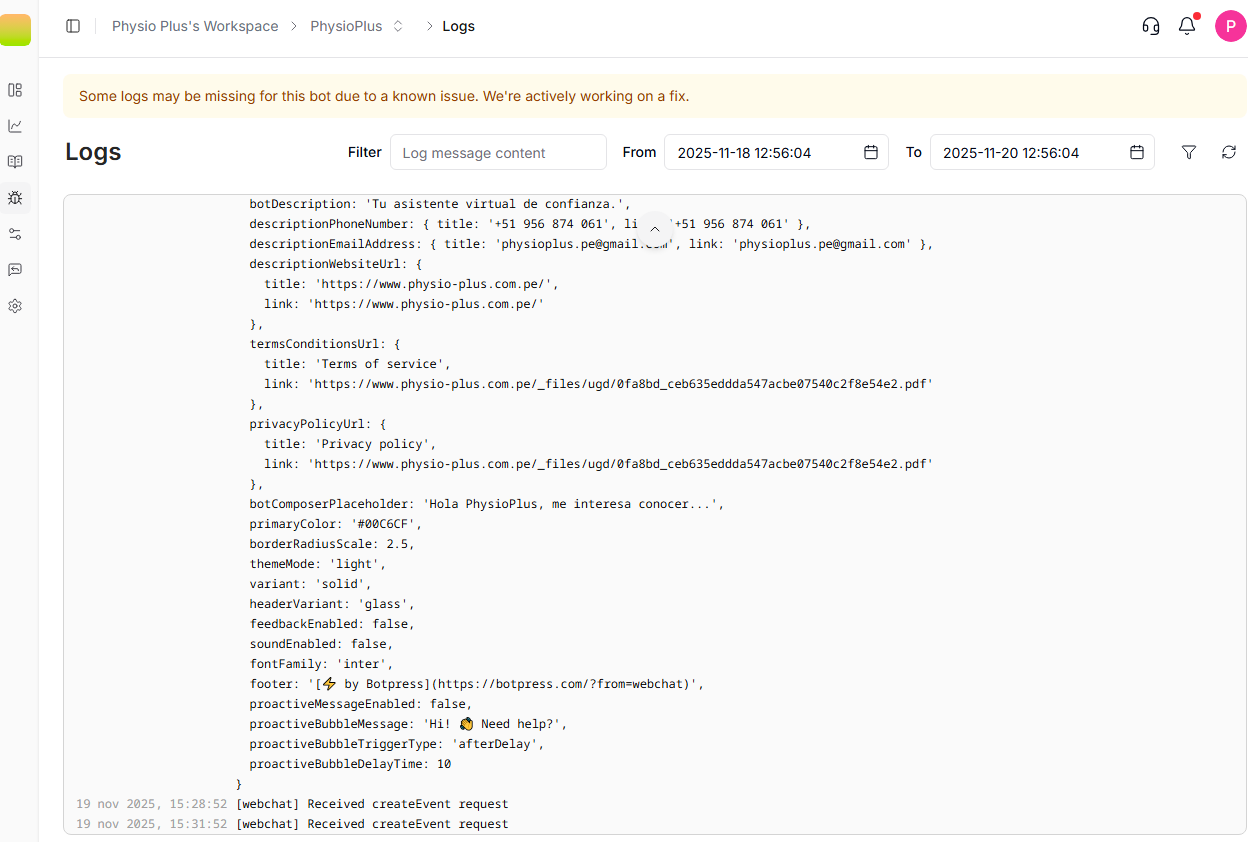Toggle the sidebar panel icon
The height and width of the screenshot is (842, 1248).
click(73, 26)
